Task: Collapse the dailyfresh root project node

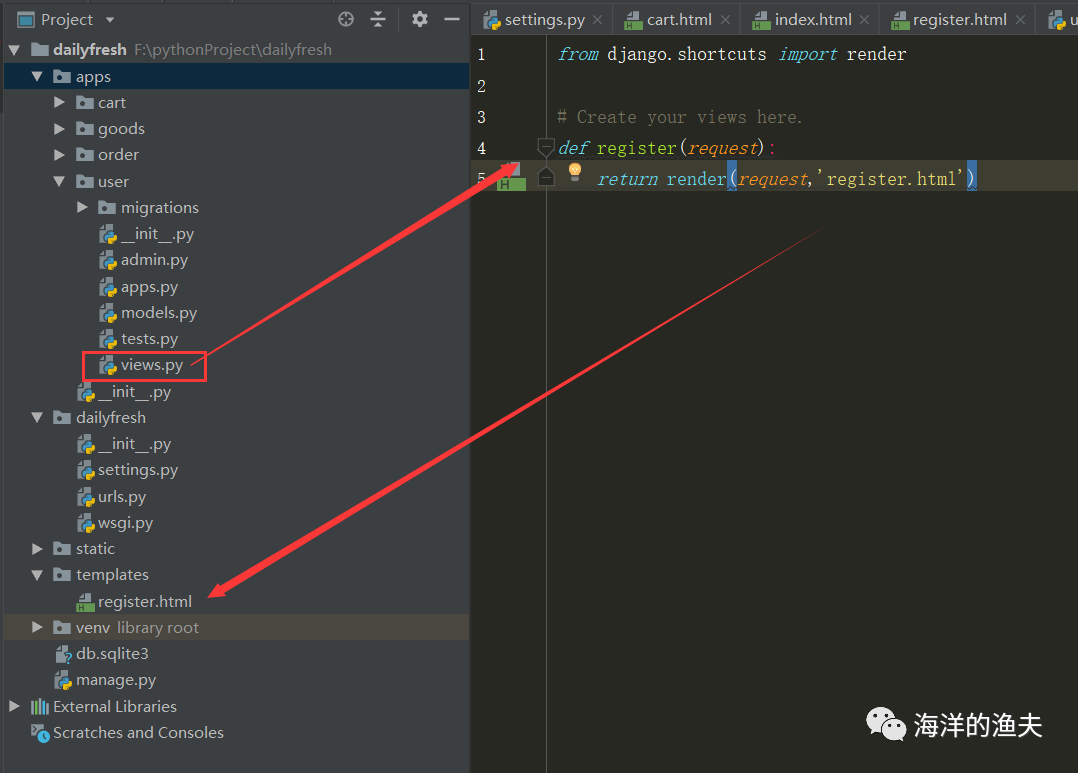Action: coord(14,50)
